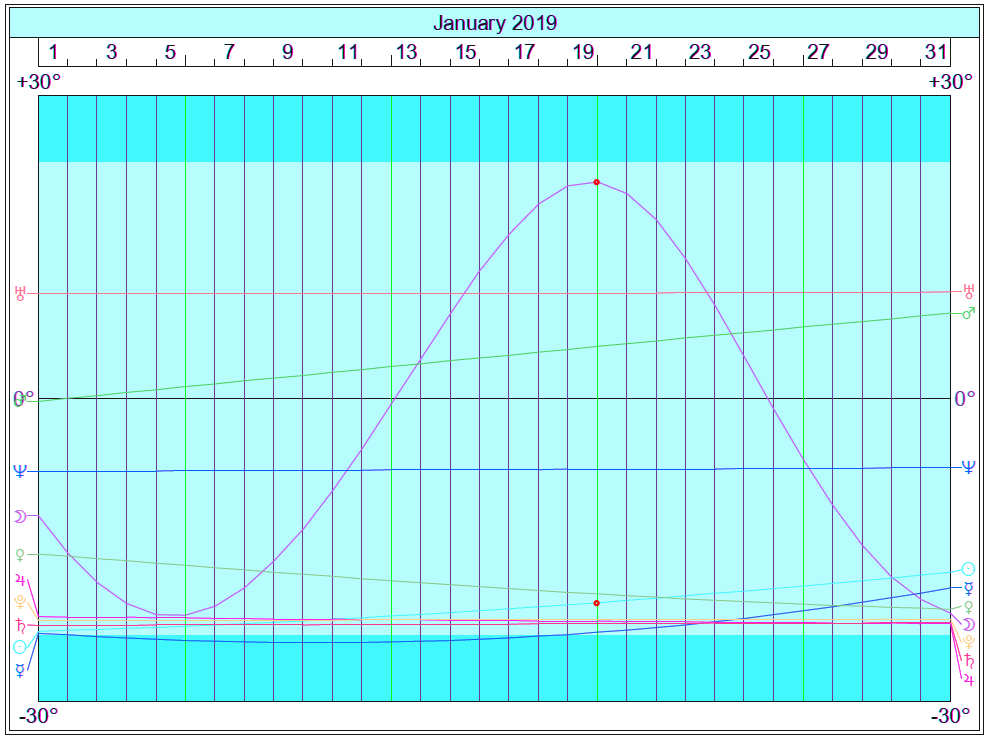
Task: Click day 5 on the date scale
Action: 170,51
